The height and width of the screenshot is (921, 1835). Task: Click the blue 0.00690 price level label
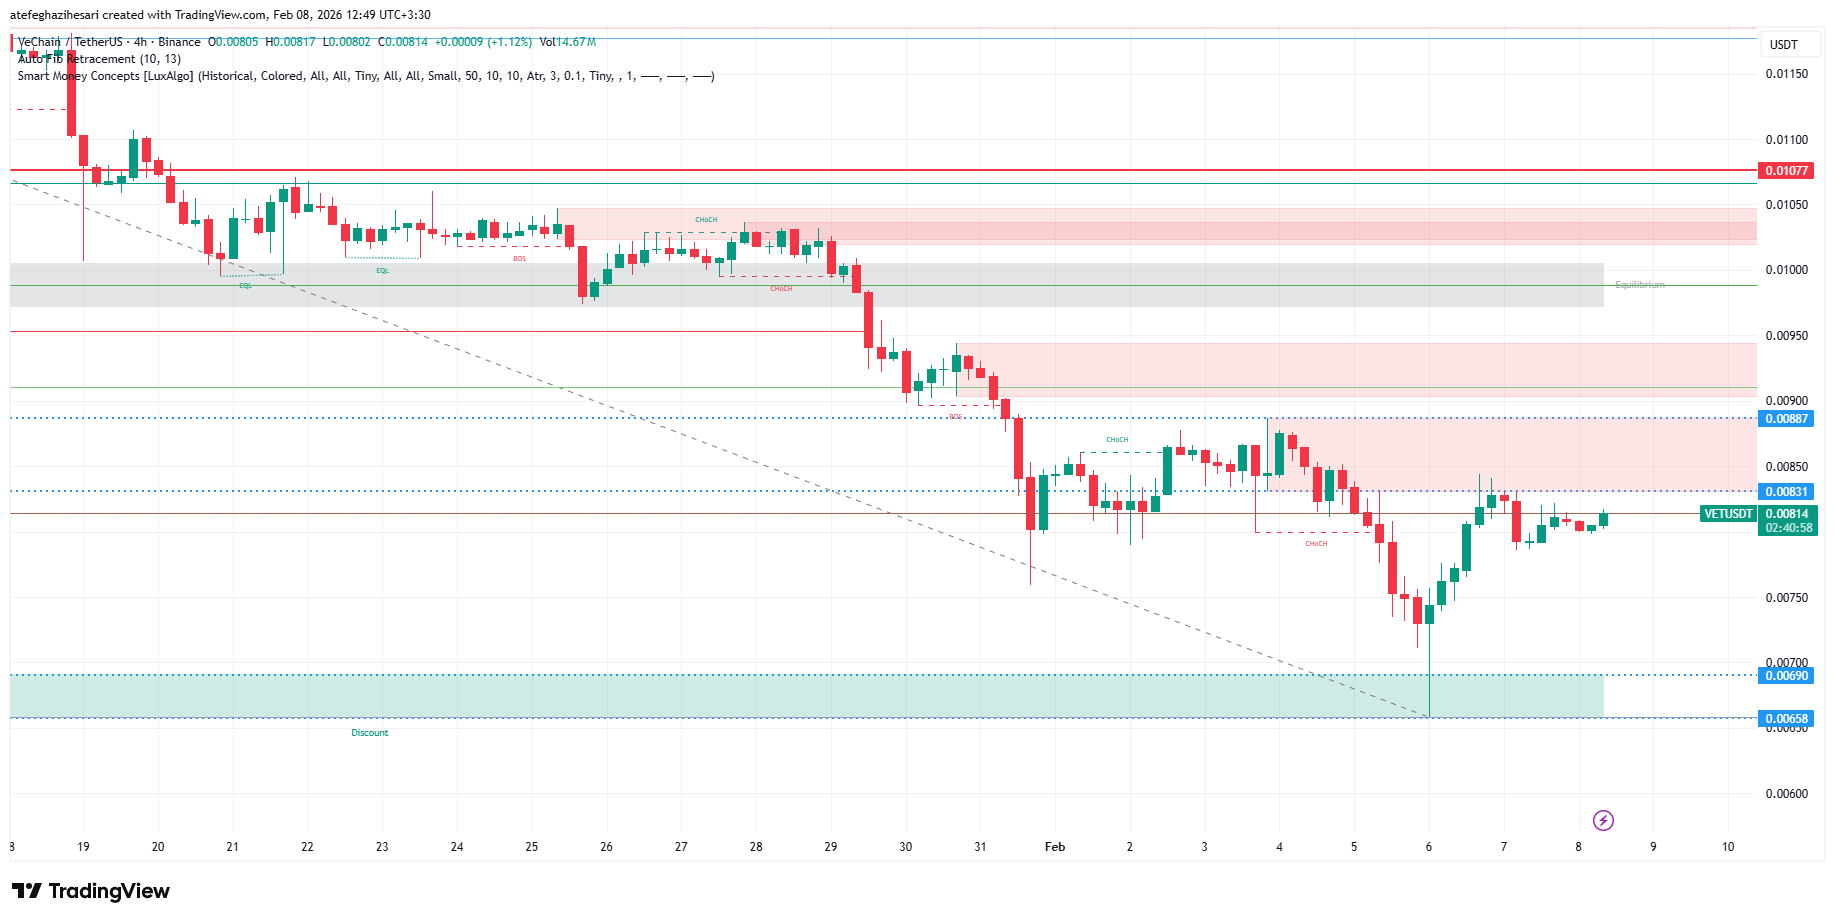click(x=1786, y=676)
